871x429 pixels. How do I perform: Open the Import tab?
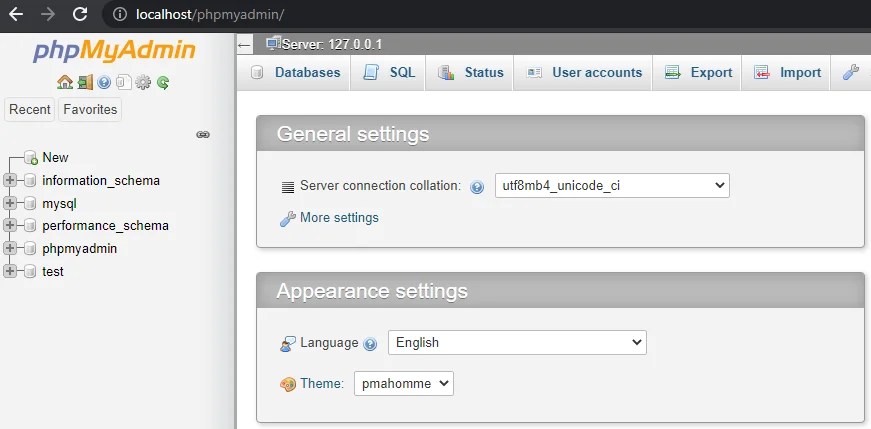tap(786, 73)
